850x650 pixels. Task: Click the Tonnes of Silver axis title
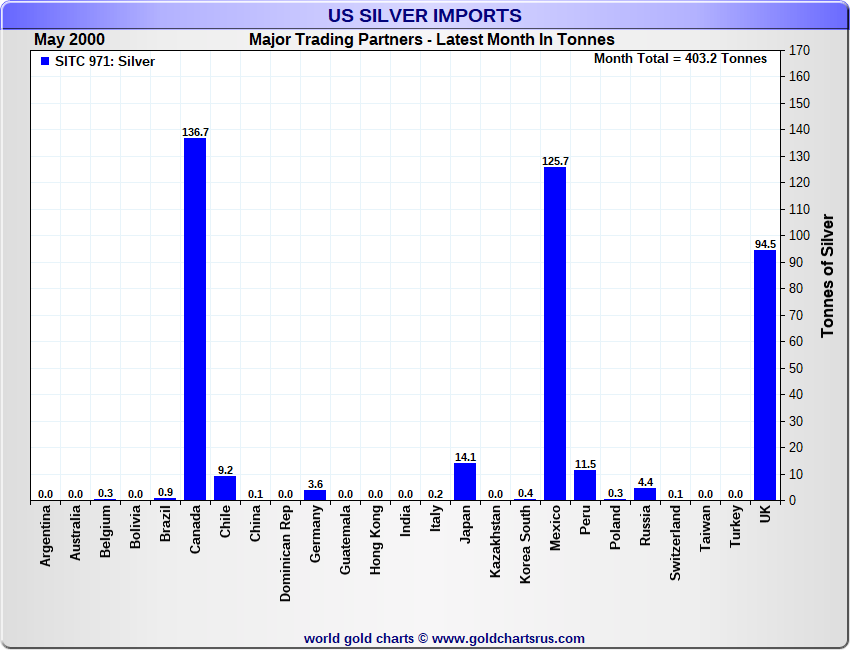[827, 275]
